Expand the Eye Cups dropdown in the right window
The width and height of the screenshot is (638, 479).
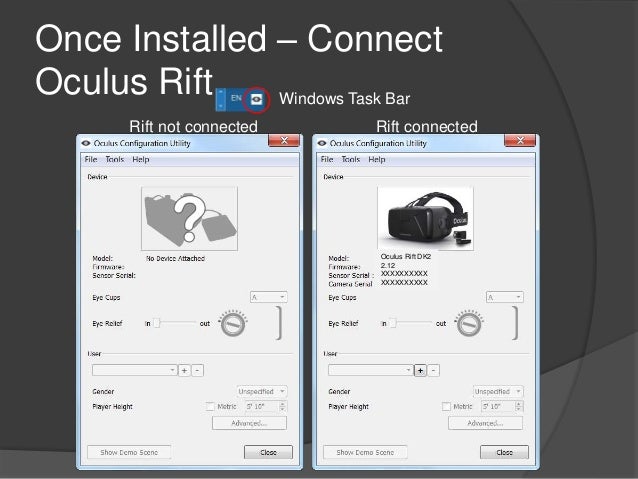click(505, 297)
